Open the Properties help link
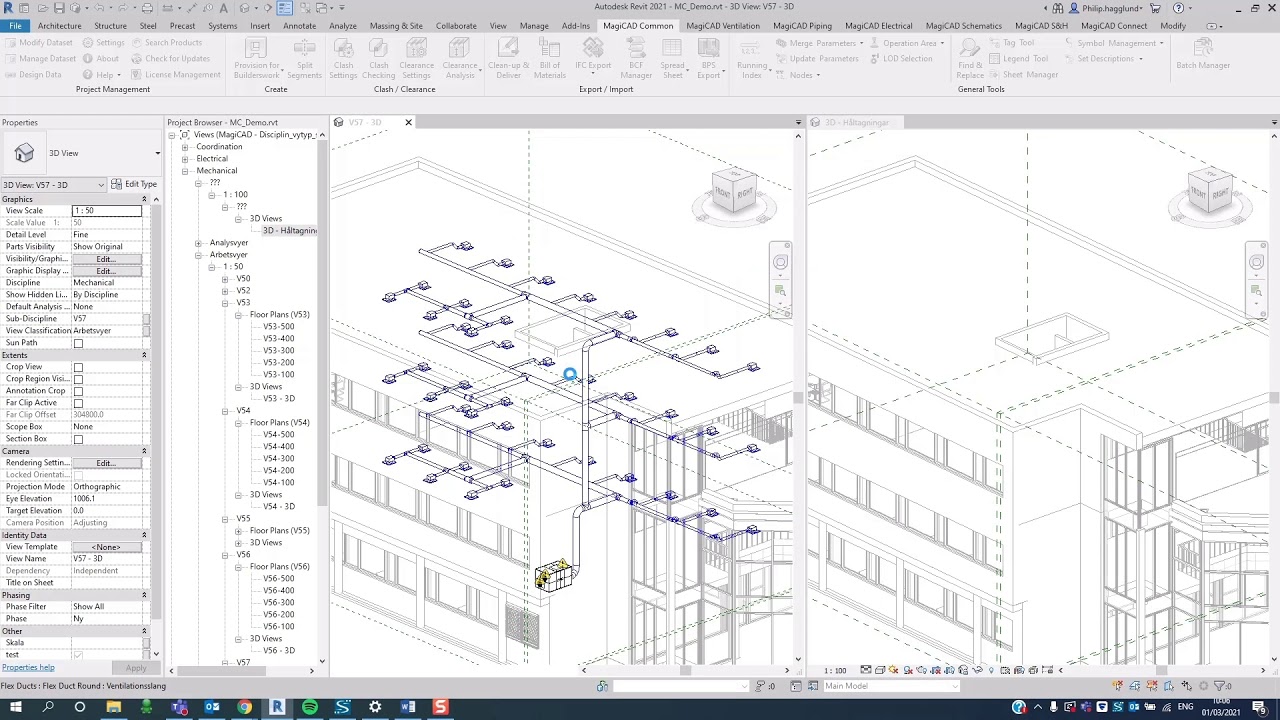 click(x=28, y=667)
